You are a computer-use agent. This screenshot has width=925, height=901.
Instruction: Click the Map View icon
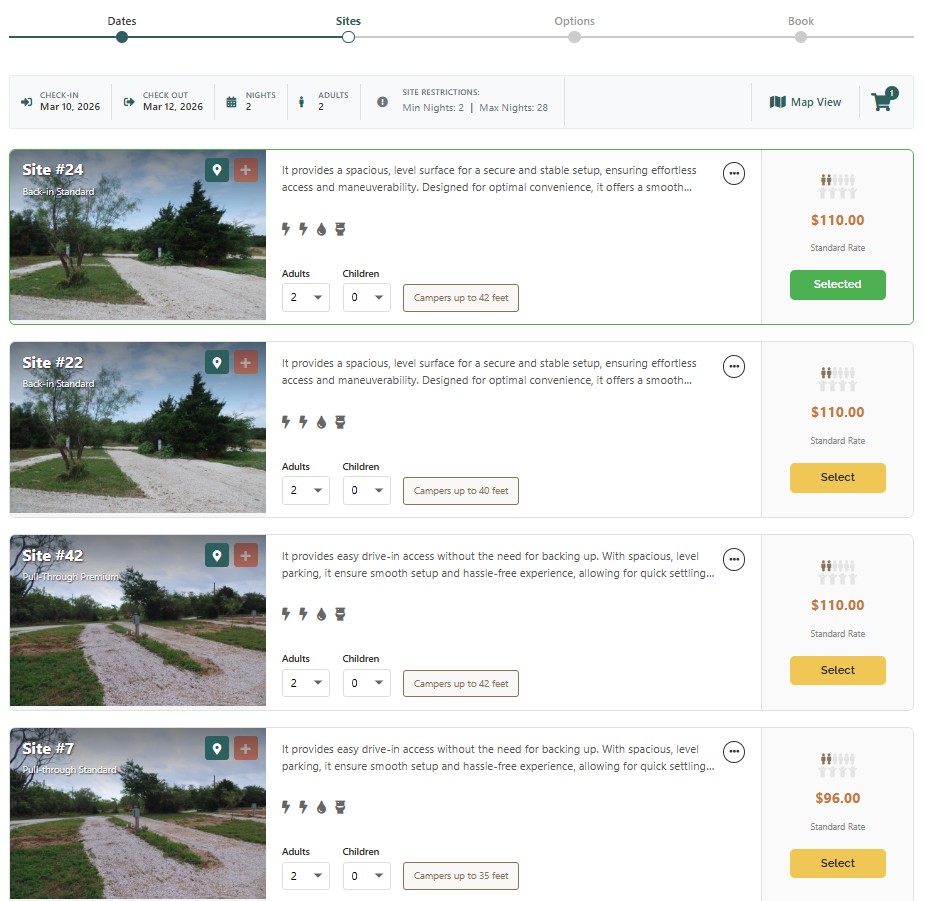tap(778, 102)
